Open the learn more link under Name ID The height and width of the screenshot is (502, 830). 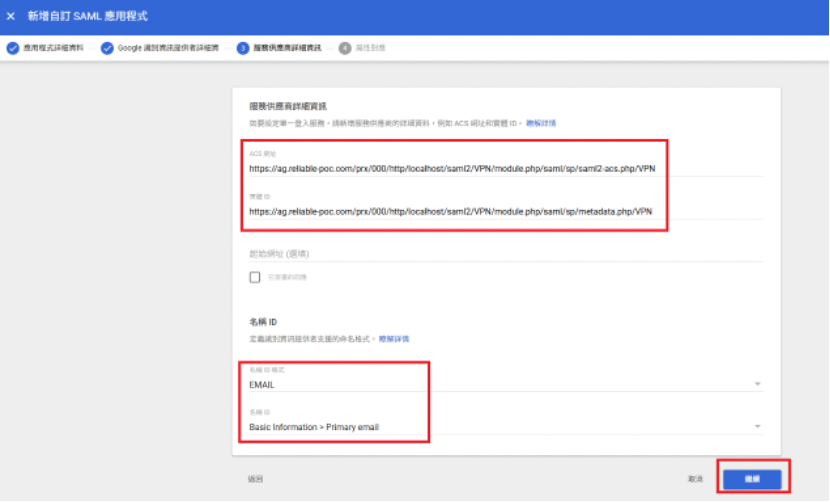pyautogui.click(x=394, y=339)
